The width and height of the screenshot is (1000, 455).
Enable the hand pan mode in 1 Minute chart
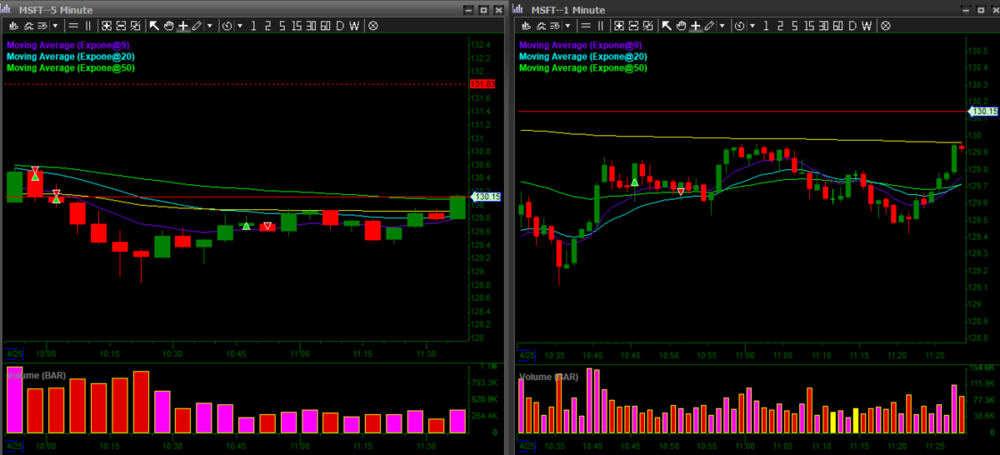click(x=681, y=25)
